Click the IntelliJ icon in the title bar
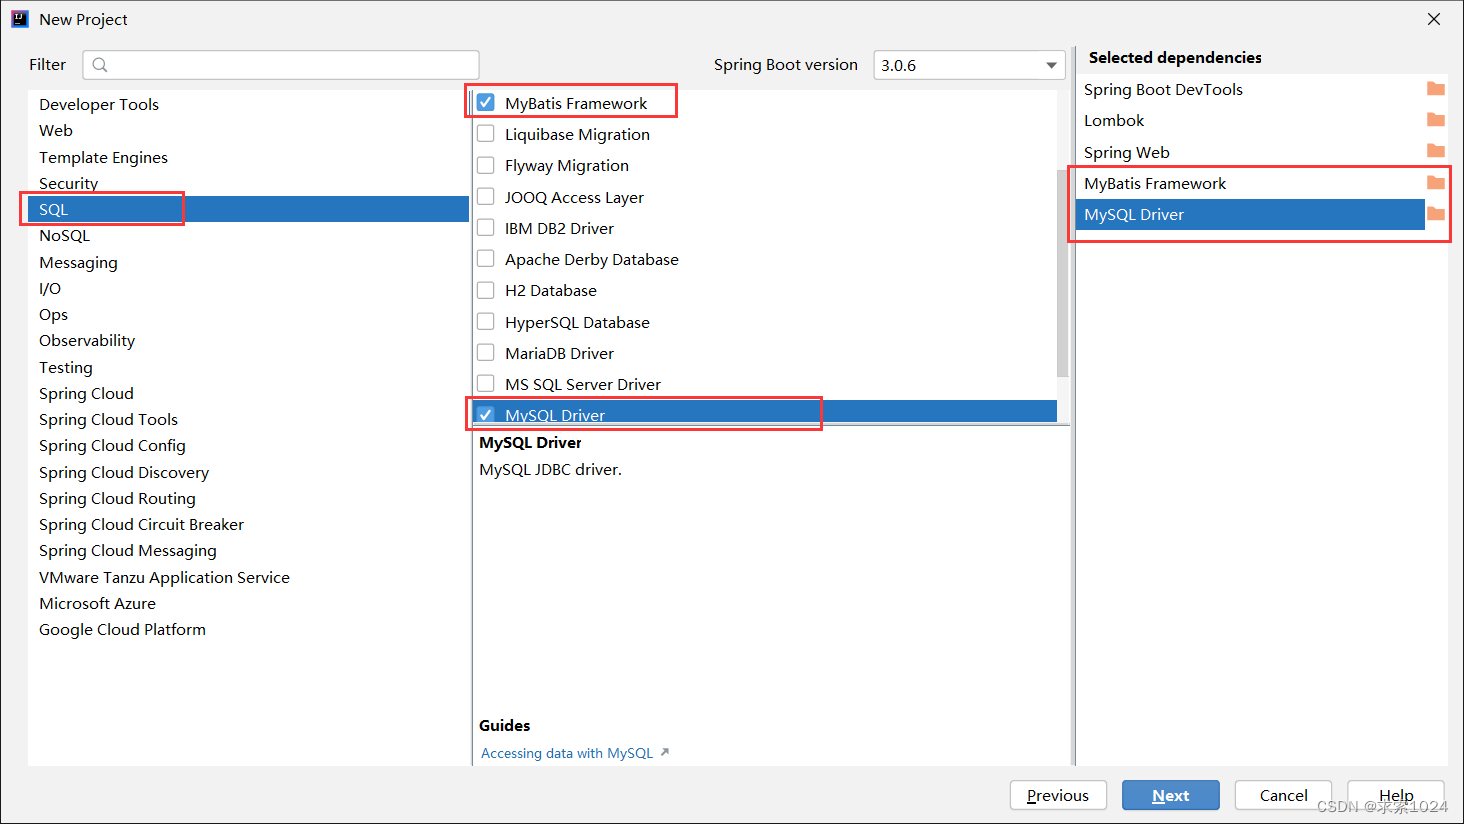This screenshot has height=824, width=1464. point(19,19)
